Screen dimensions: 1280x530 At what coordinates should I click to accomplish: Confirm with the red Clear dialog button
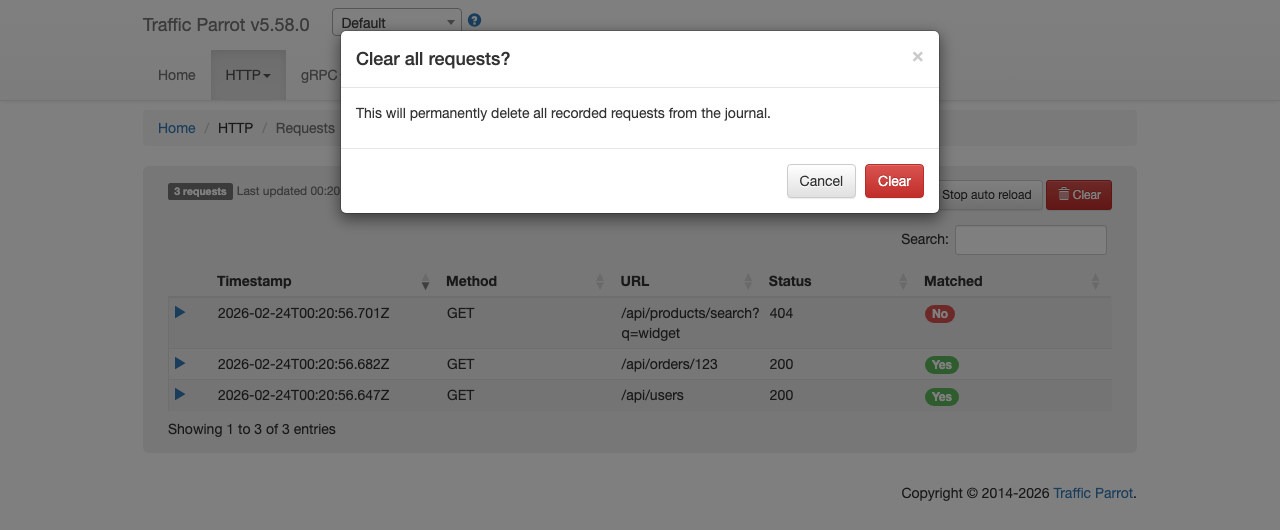point(894,181)
